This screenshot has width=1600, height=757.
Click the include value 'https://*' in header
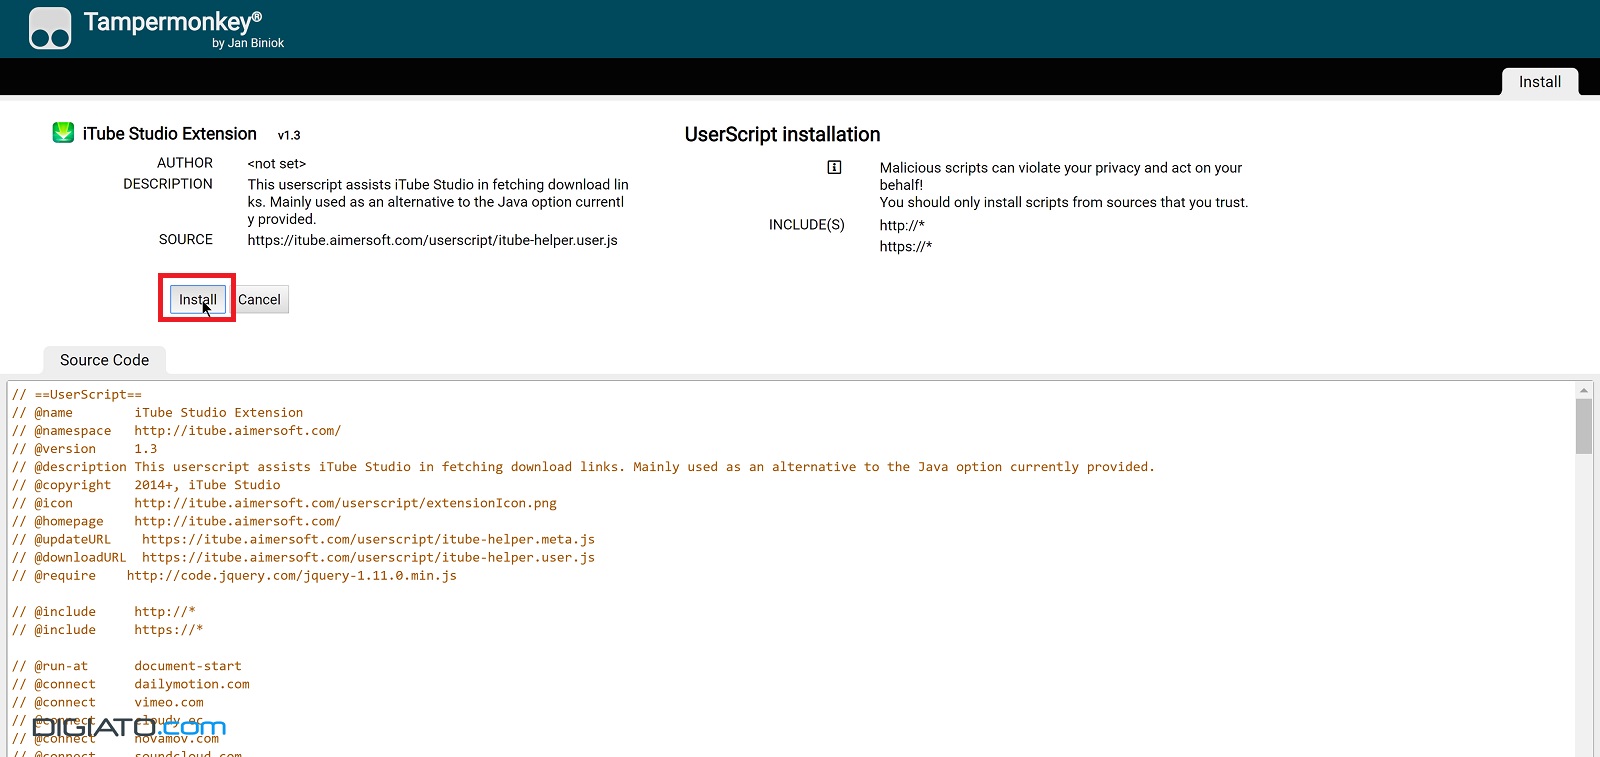click(906, 246)
